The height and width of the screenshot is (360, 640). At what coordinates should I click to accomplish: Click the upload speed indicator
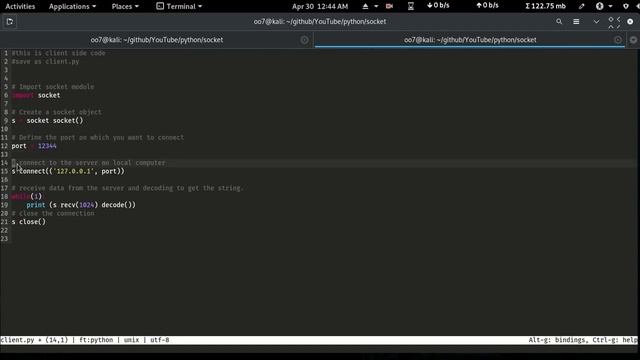point(487,6)
